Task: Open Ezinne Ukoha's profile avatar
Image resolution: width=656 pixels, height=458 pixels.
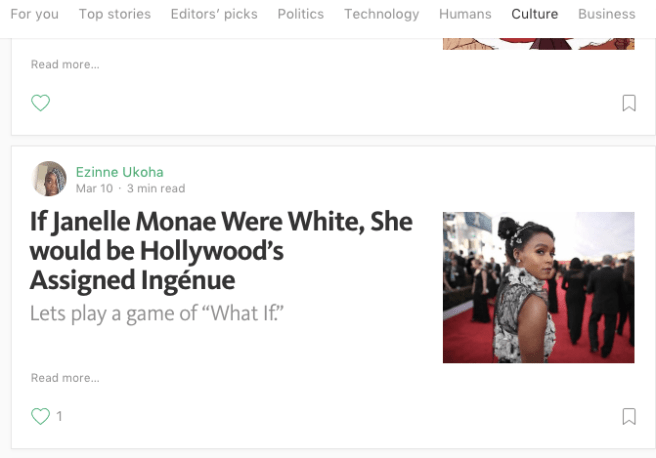Action: point(49,179)
